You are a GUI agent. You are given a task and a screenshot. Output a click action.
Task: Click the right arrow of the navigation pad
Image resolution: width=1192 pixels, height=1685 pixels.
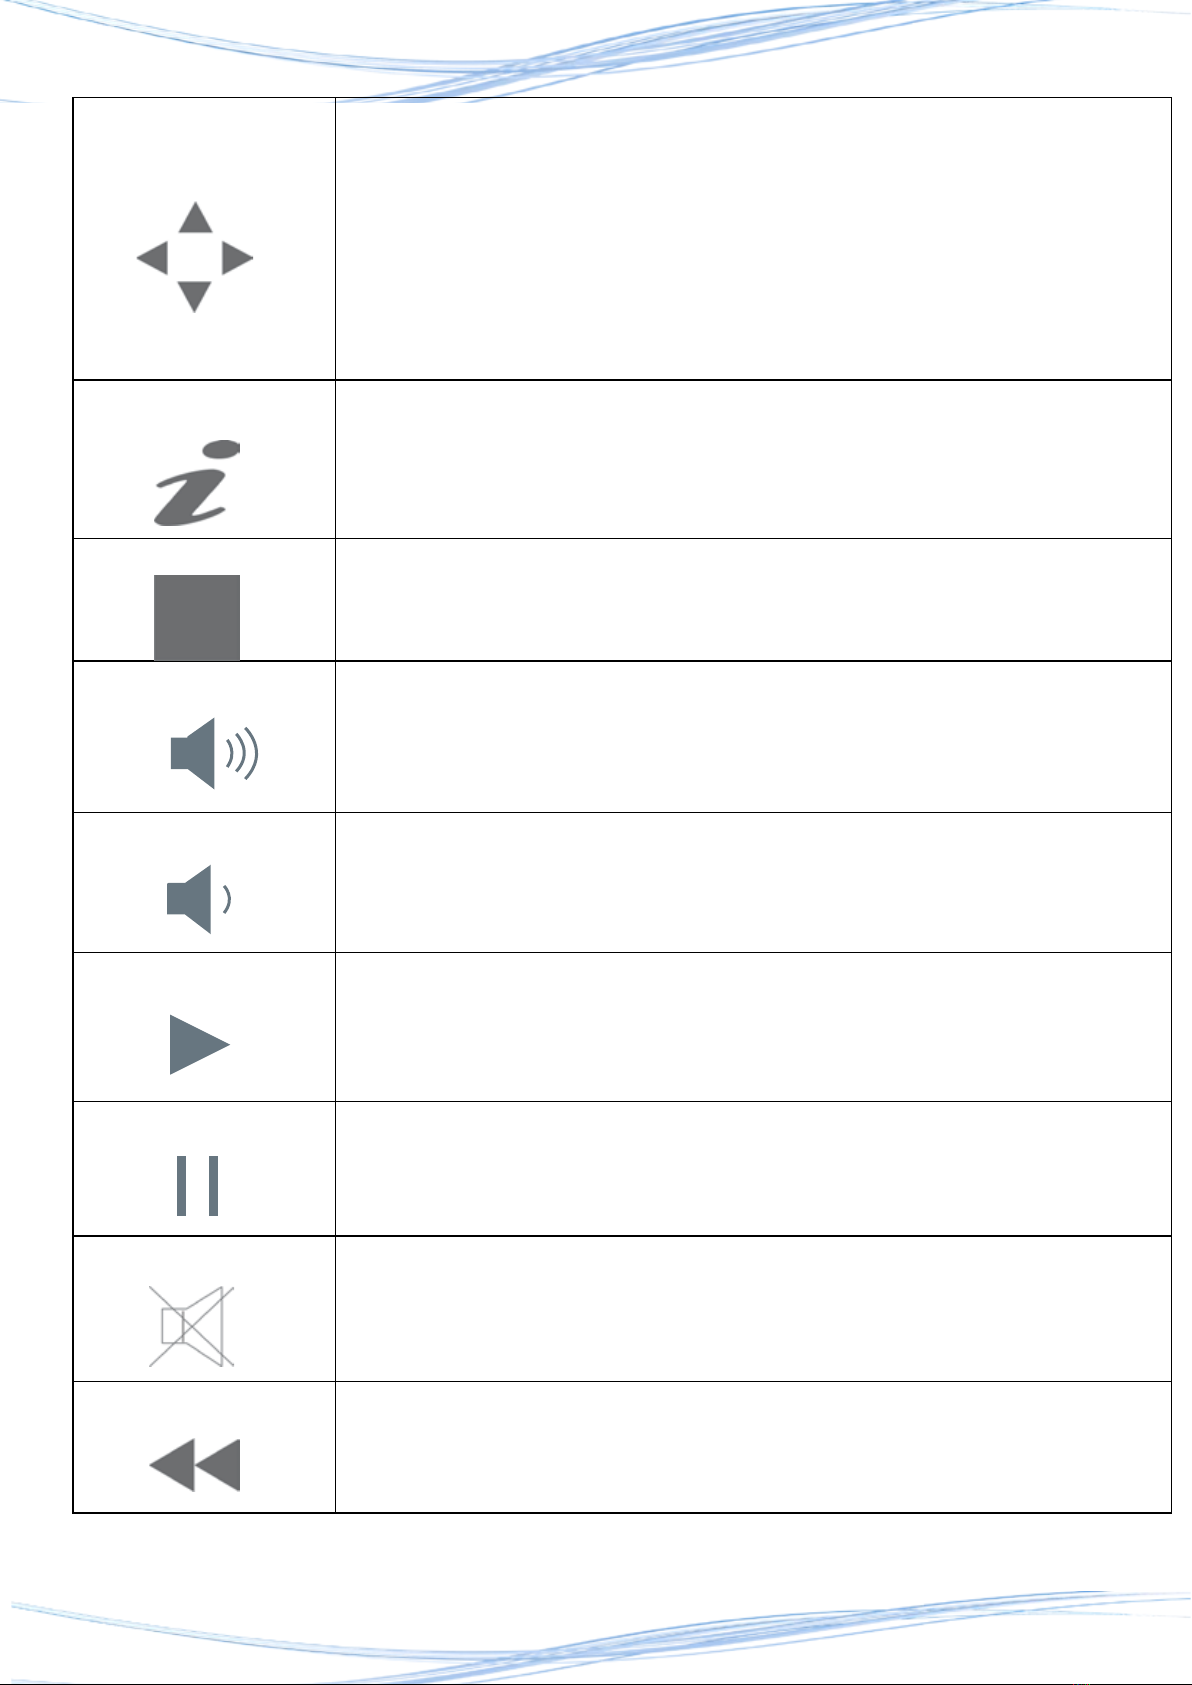237,258
